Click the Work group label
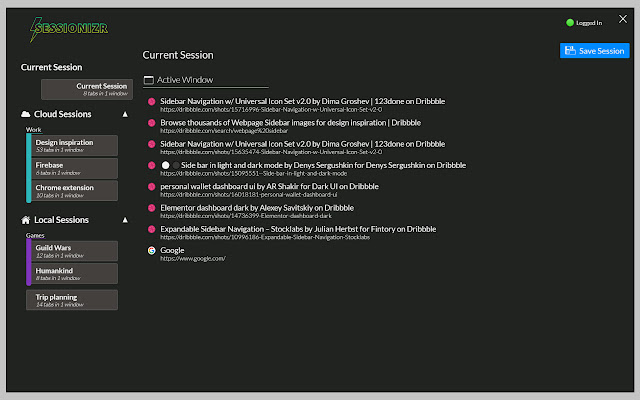Viewport: 640px width, 400px height. pos(33,129)
